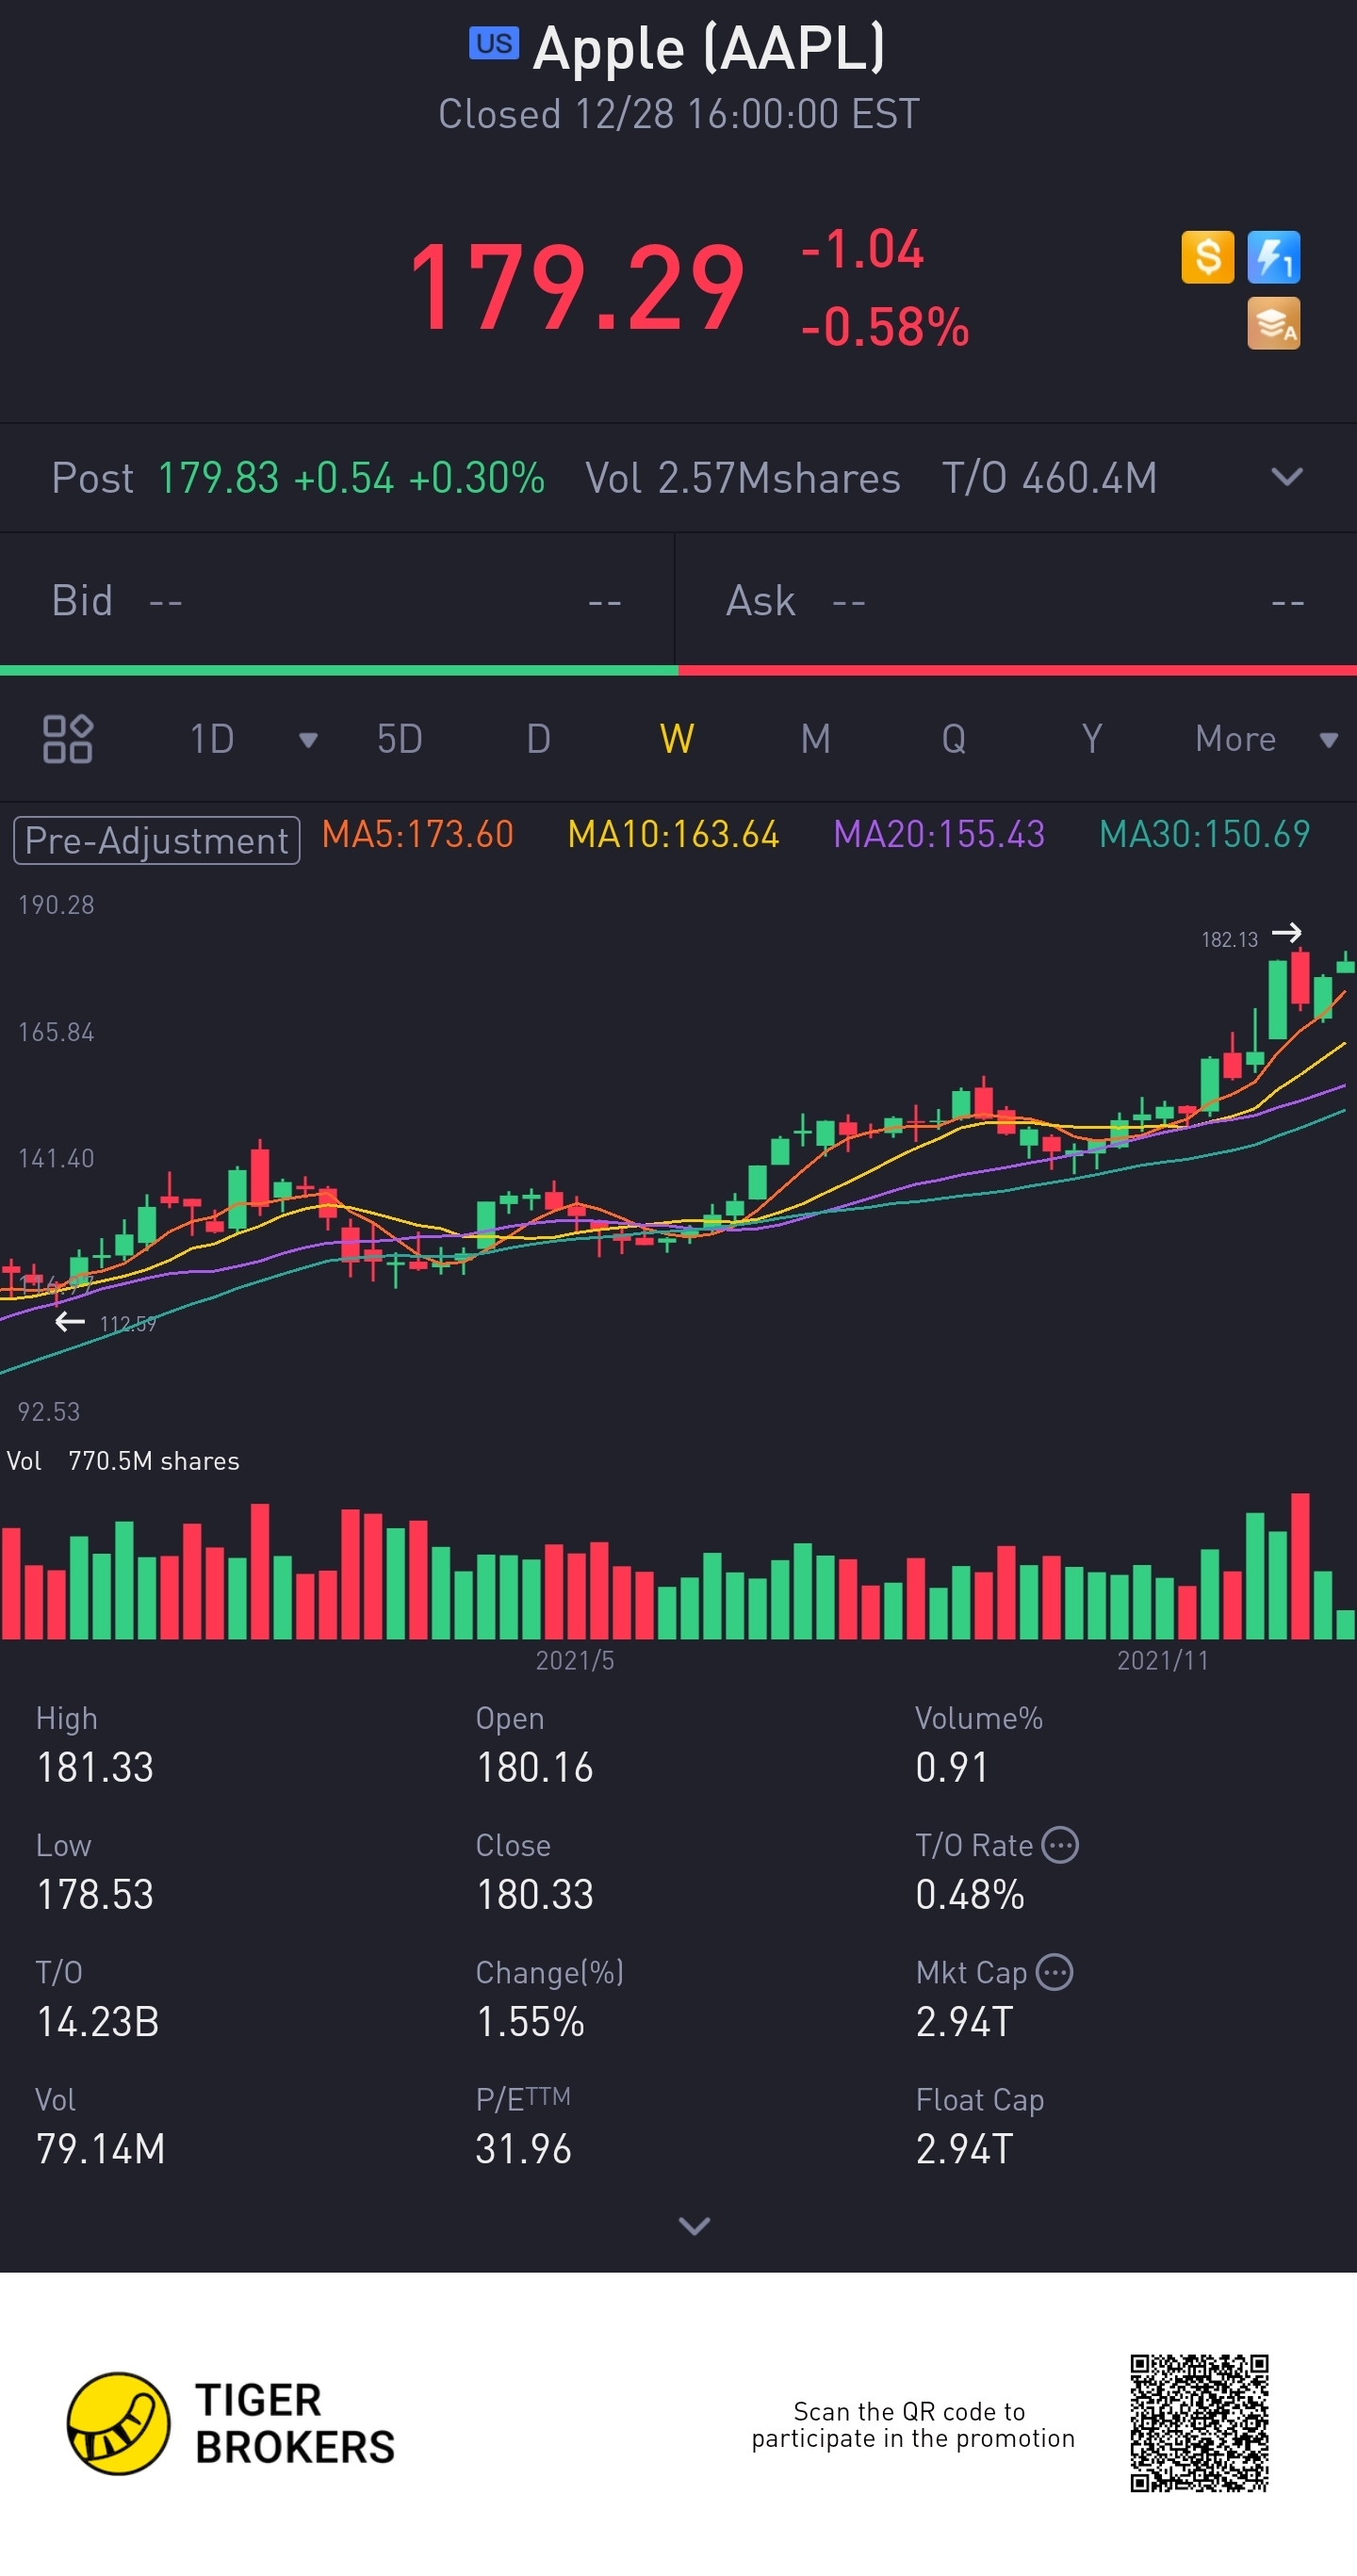Tap the Bid price row
The image size is (1357, 2576).
click(x=337, y=601)
